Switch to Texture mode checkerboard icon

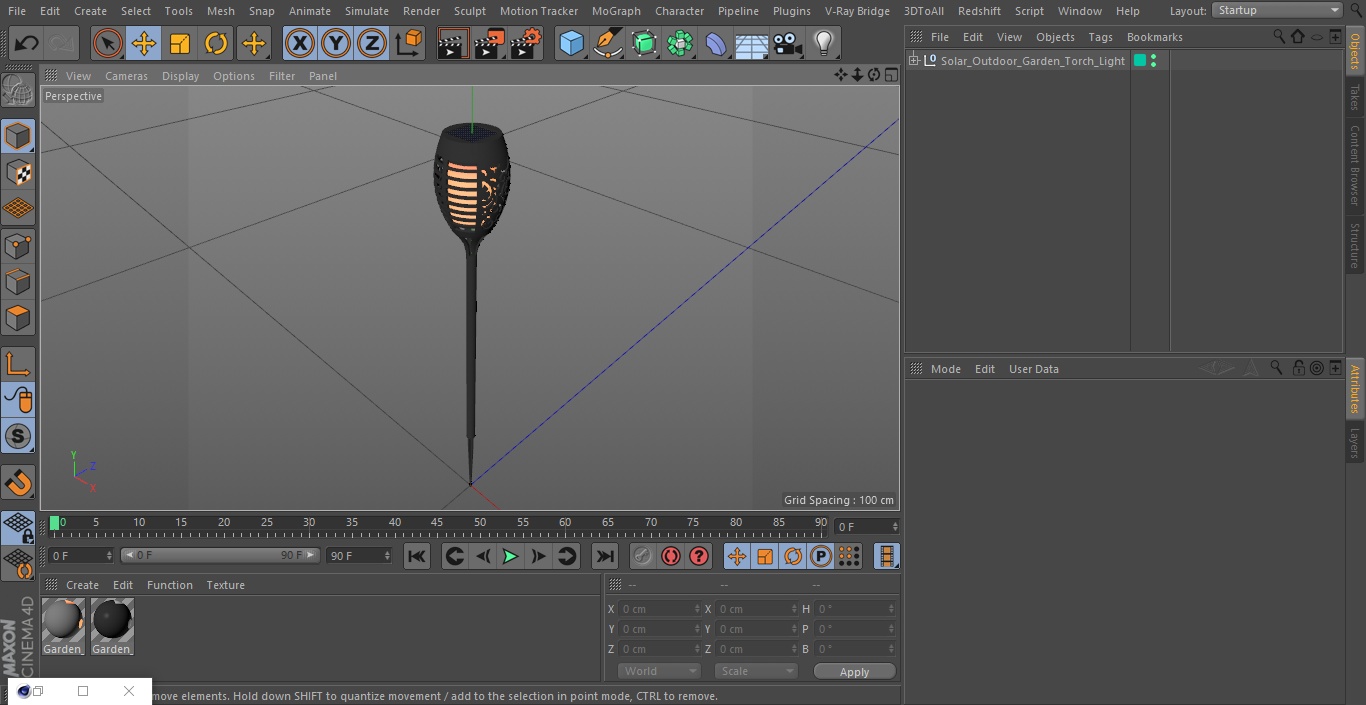pyautogui.click(x=18, y=172)
